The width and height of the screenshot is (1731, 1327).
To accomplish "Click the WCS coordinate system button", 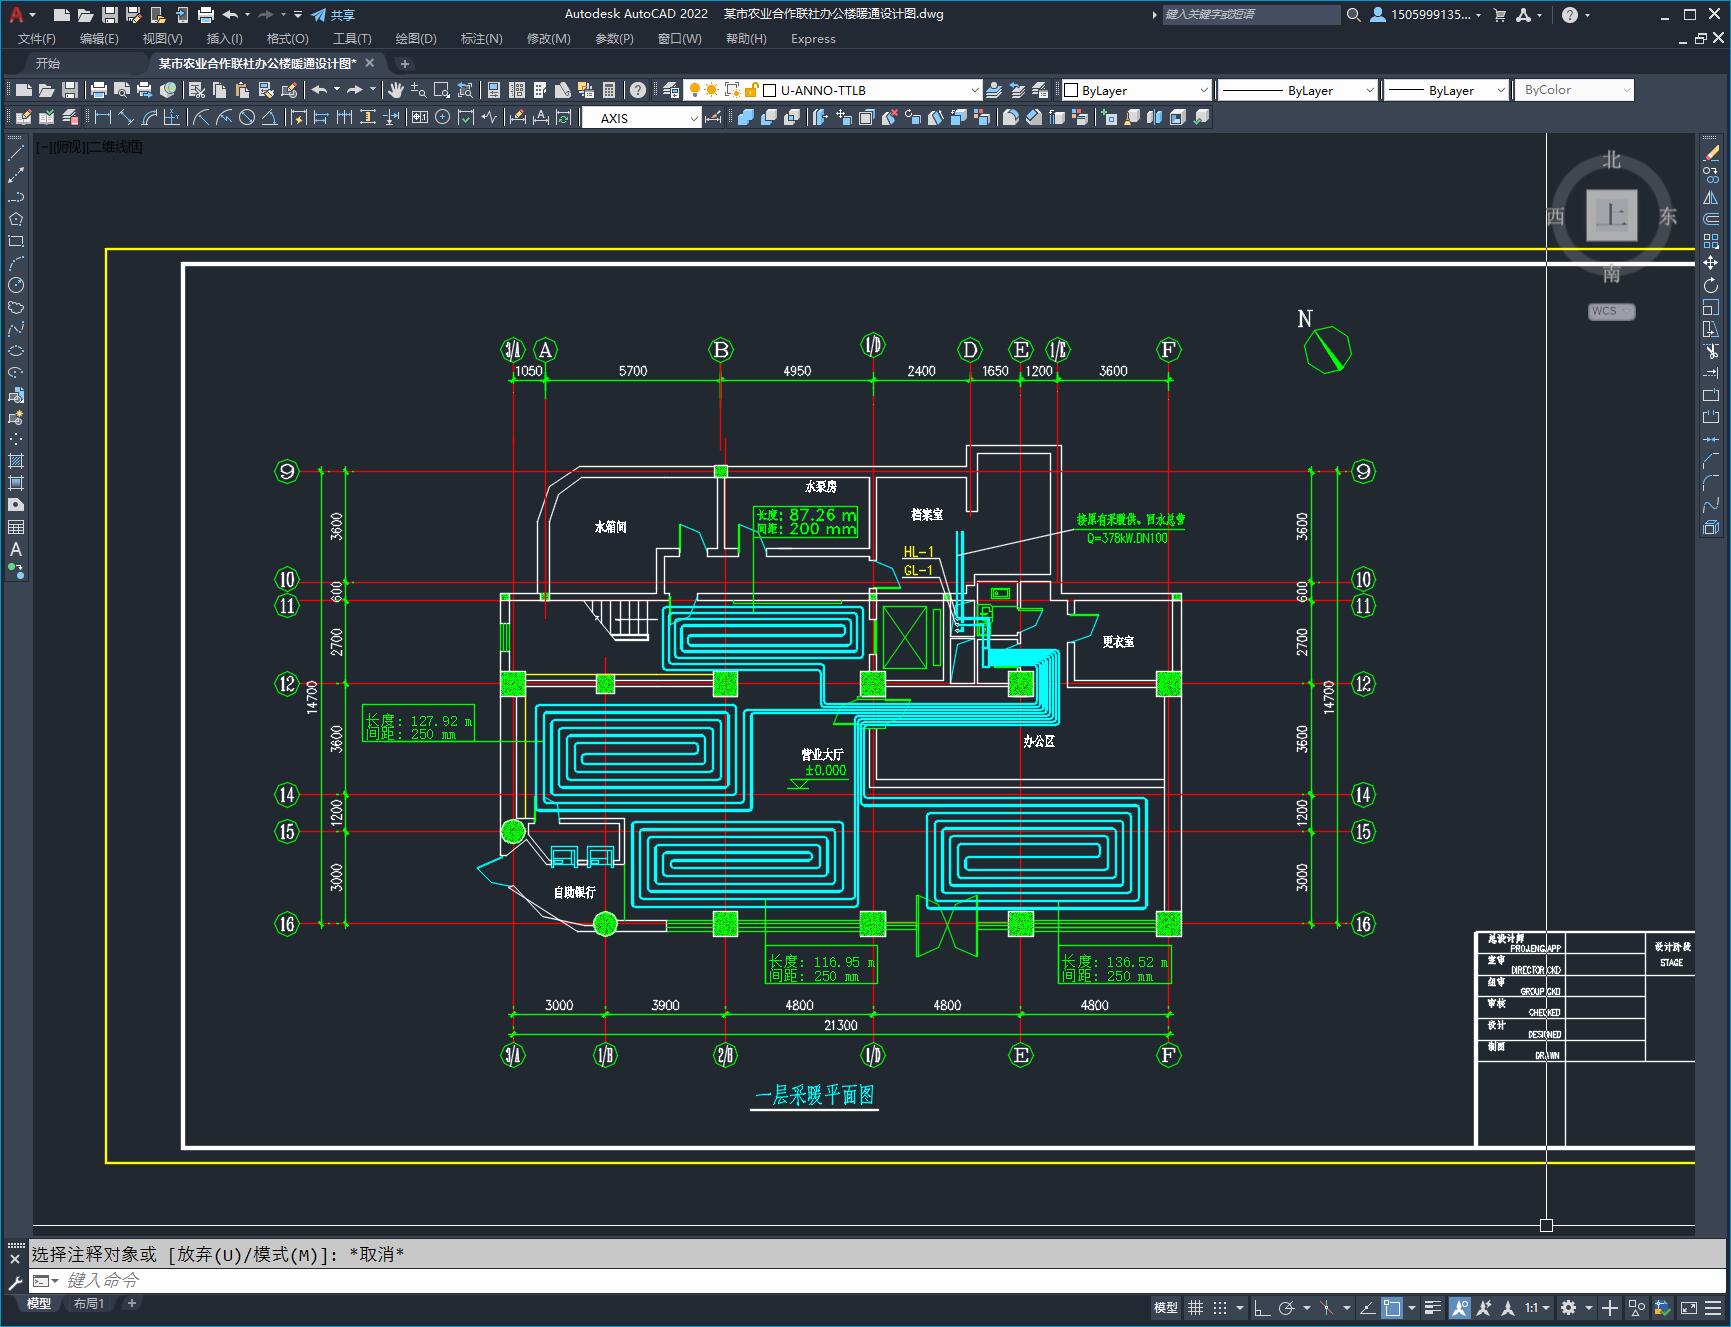I will tap(1611, 311).
